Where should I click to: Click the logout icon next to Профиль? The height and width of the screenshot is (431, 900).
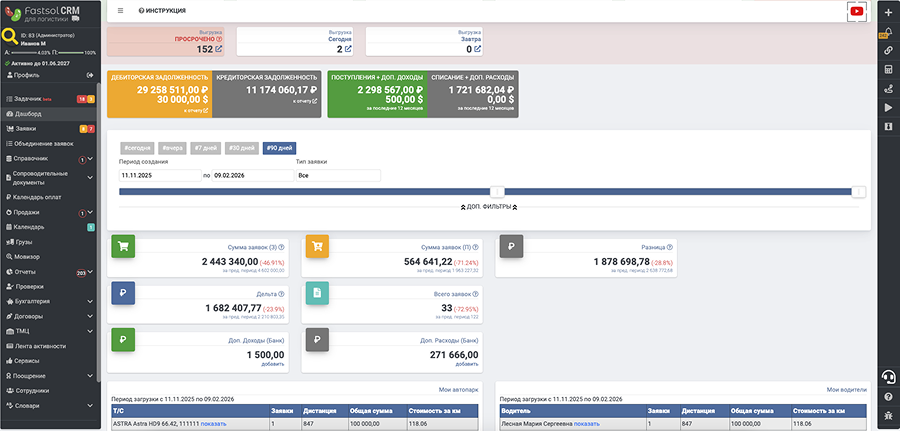point(91,75)
